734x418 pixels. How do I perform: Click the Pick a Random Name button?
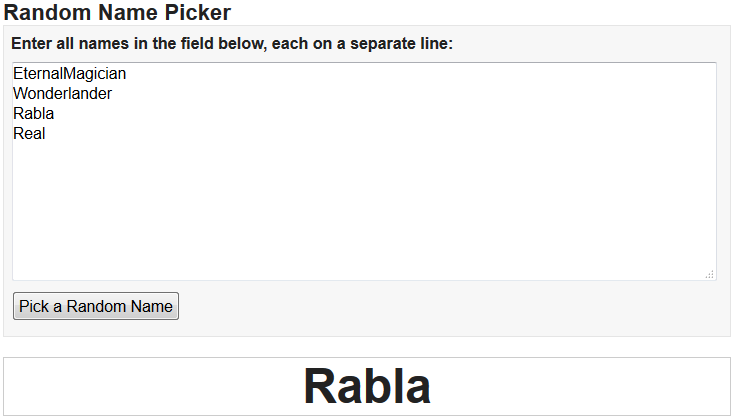pos(96,306)
